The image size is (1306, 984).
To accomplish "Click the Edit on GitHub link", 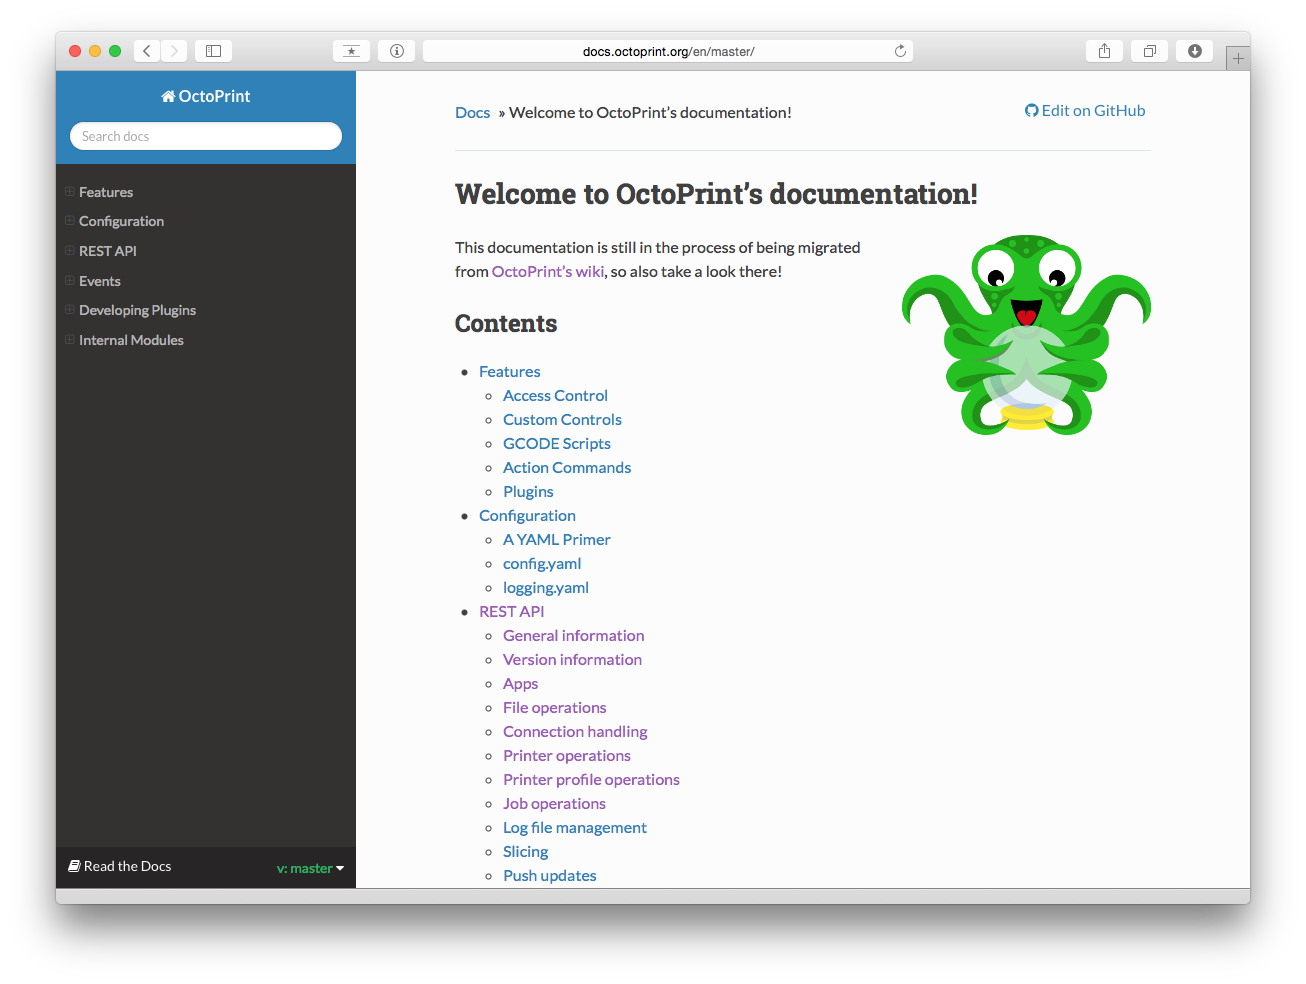I will click(1085, 111).
